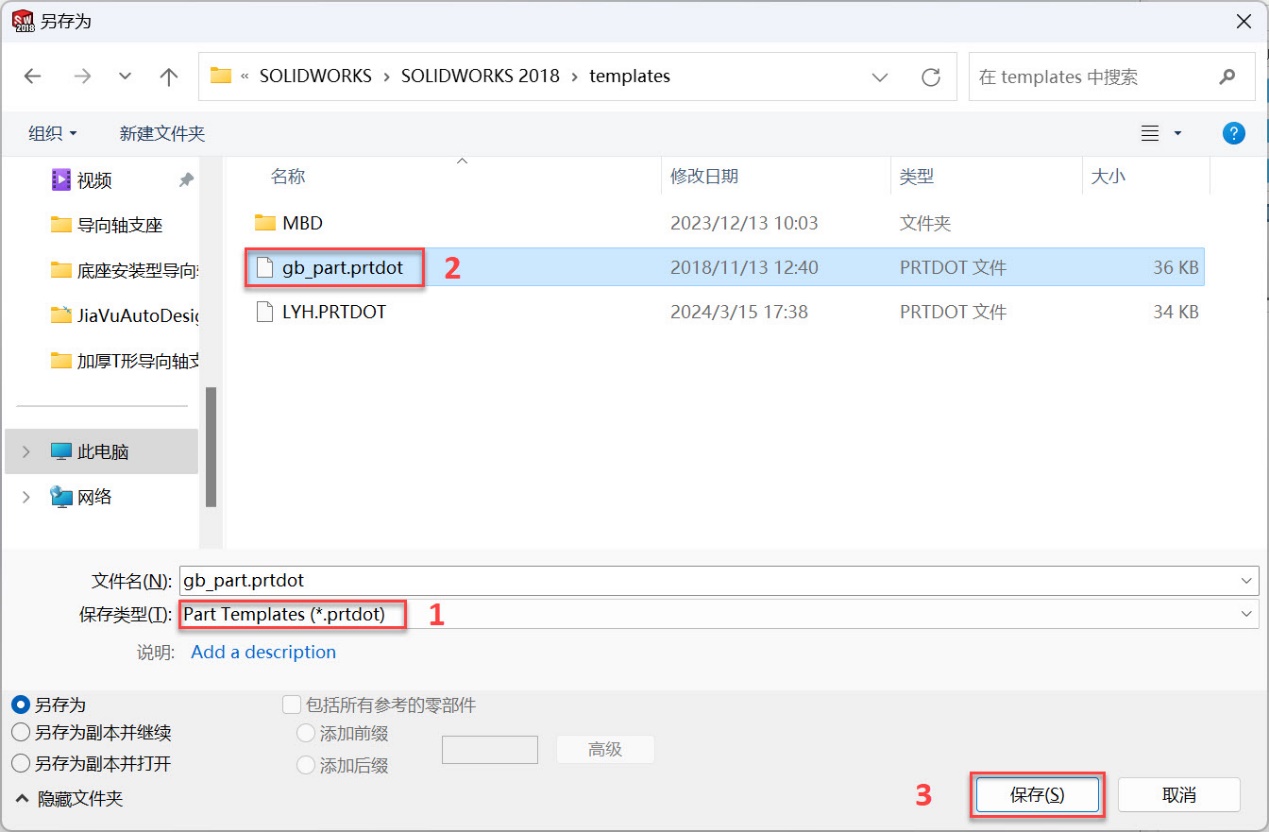The image size is (1269, 832).
Task: Click the MBD folder icon
Action: pyautogui.click(x=265, y=222)
